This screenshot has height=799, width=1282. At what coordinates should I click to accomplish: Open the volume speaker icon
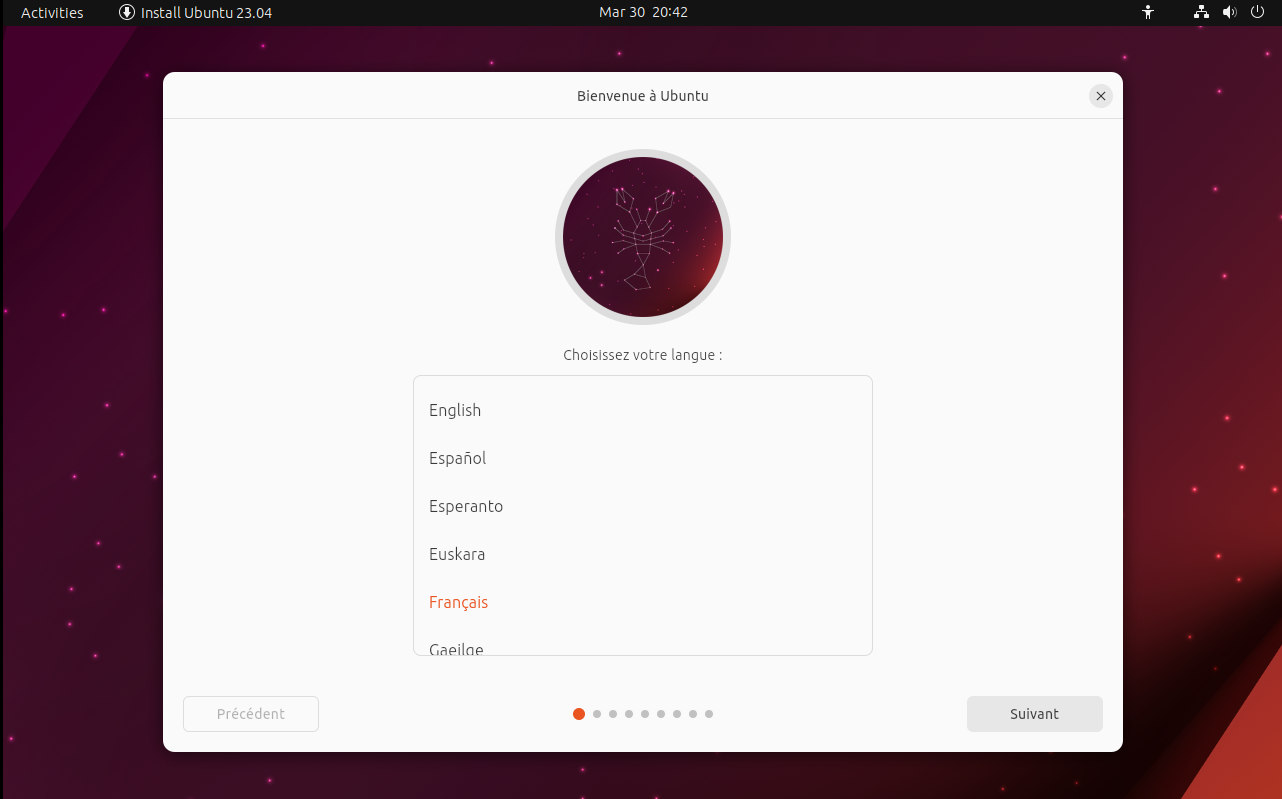(x=1229, y=12)
